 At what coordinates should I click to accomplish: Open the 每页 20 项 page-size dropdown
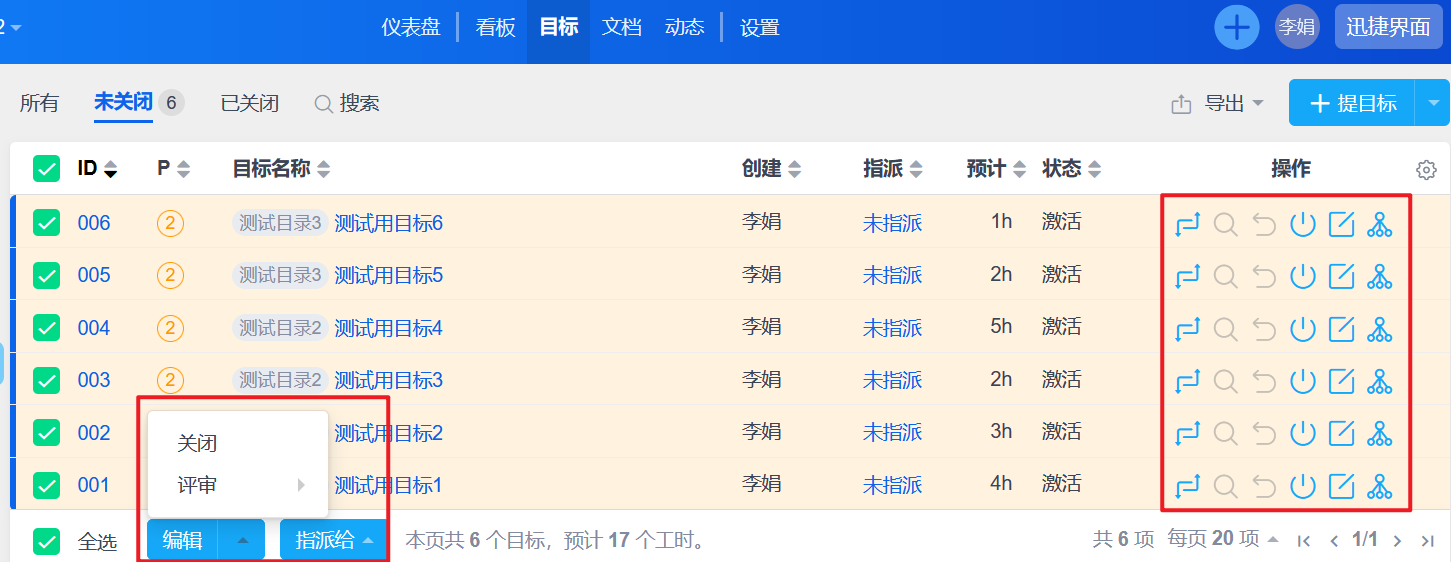pos(1223,539)
